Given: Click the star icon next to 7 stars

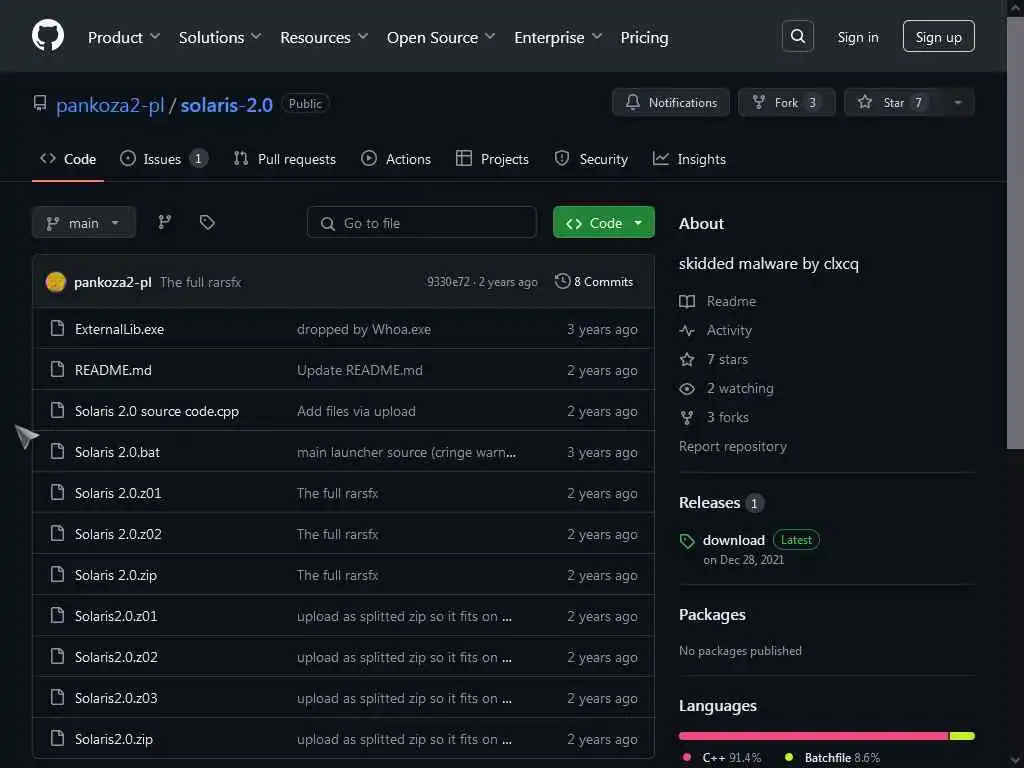Looking at the screenshot, I should click(x=687, y=359).
